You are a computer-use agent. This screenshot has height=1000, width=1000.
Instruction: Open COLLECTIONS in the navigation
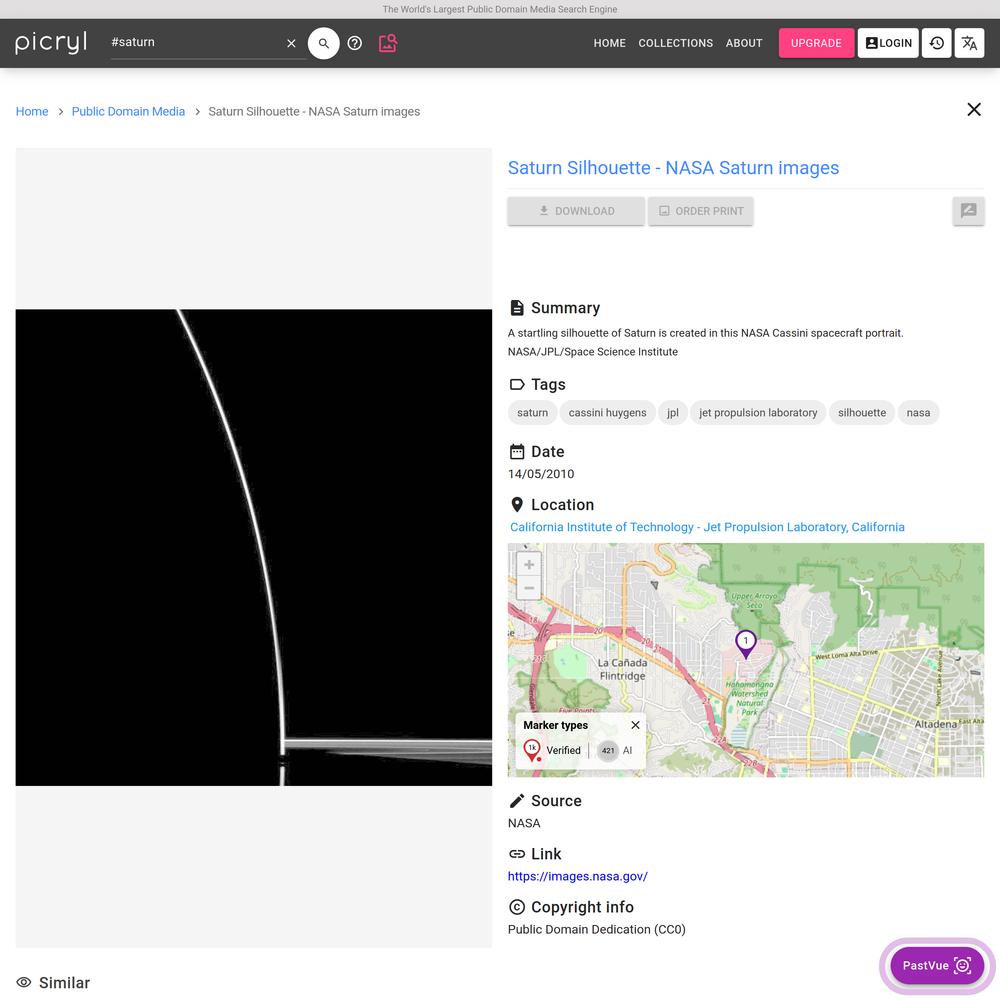(x=675, y=43)
